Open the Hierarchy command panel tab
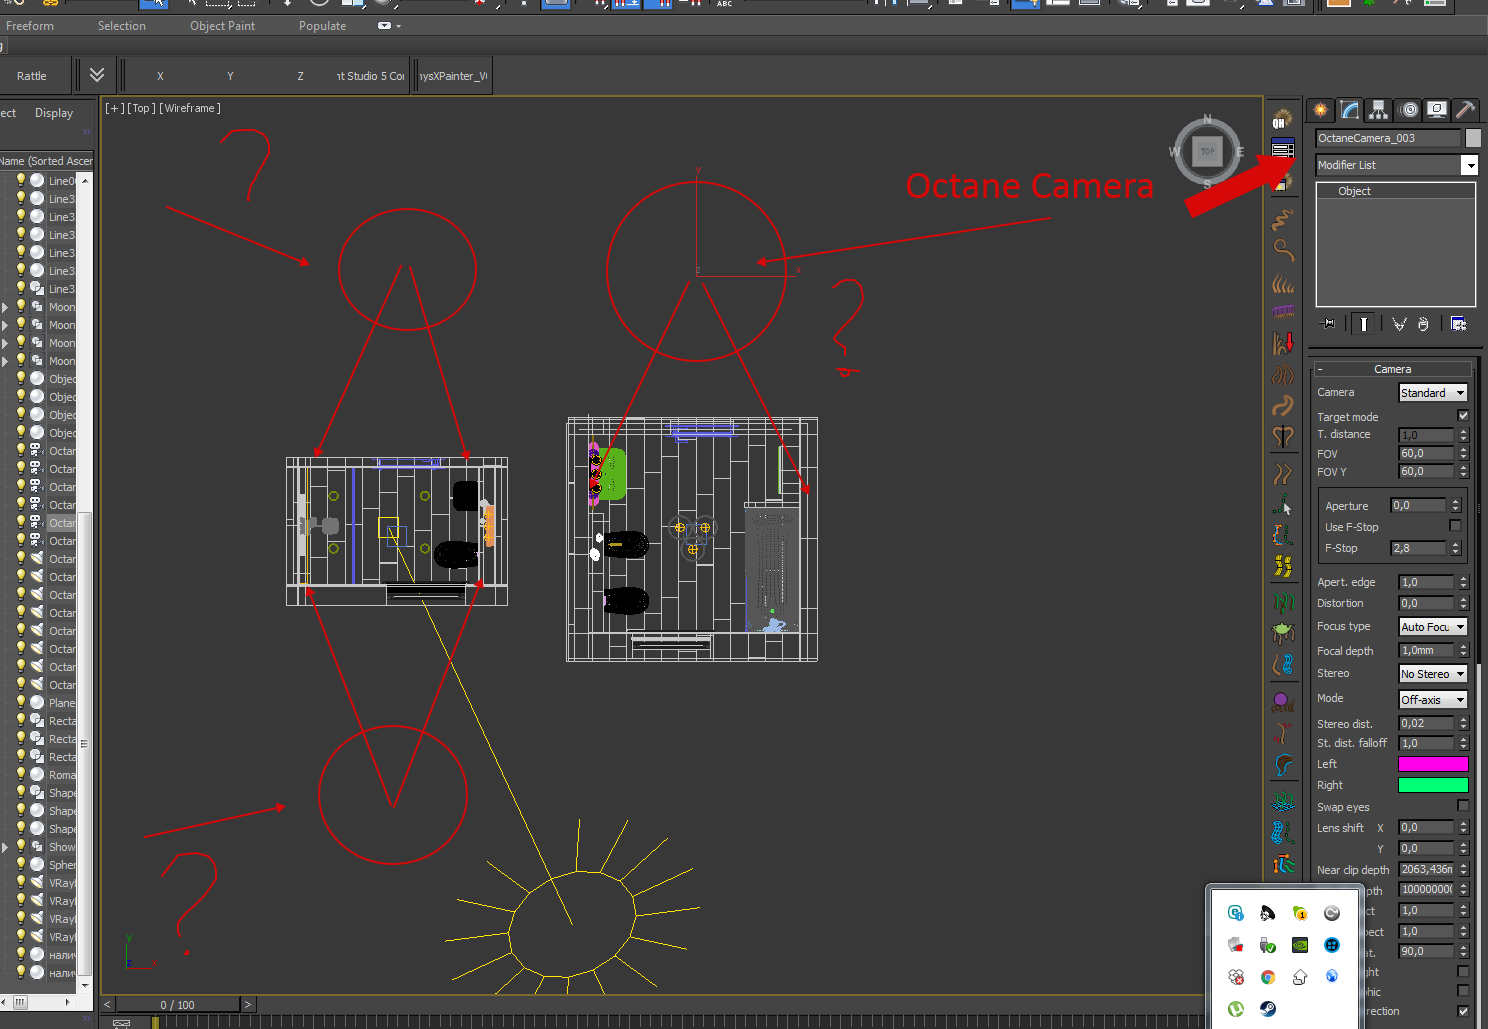1488x1029 pixels. 1379,110
